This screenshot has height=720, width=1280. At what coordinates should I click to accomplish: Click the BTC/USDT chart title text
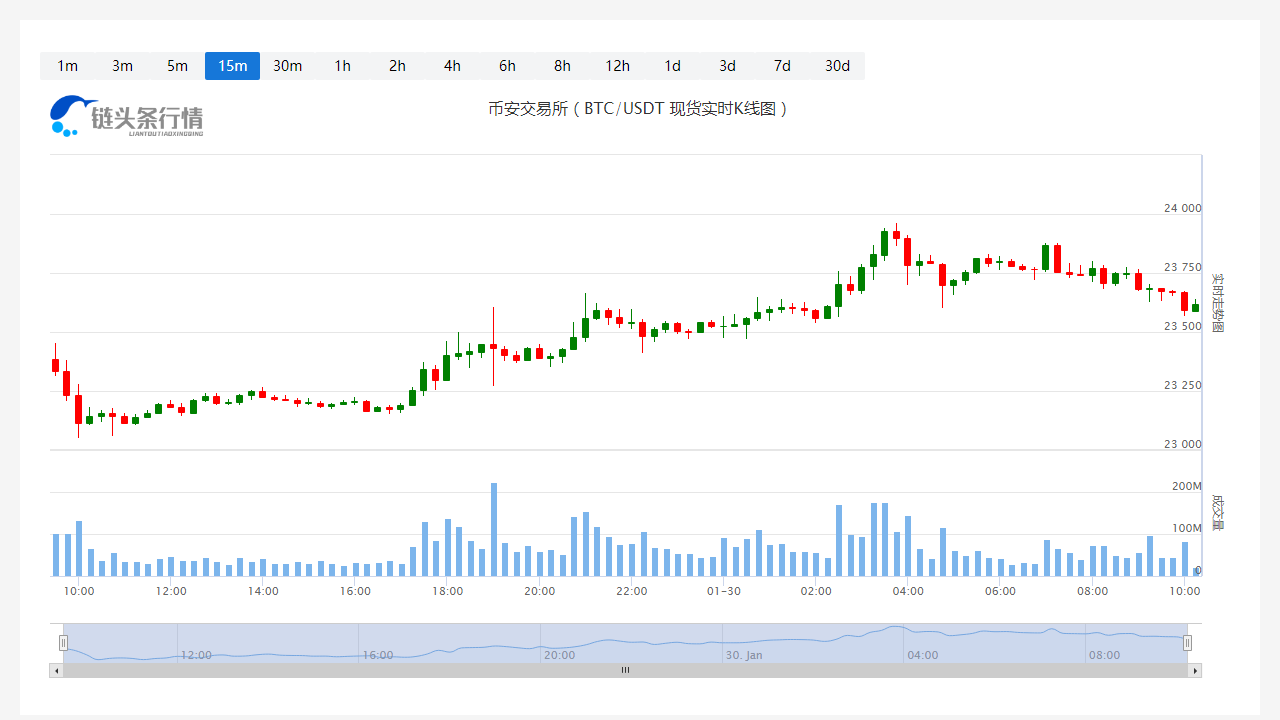click(x=638, y=109)
